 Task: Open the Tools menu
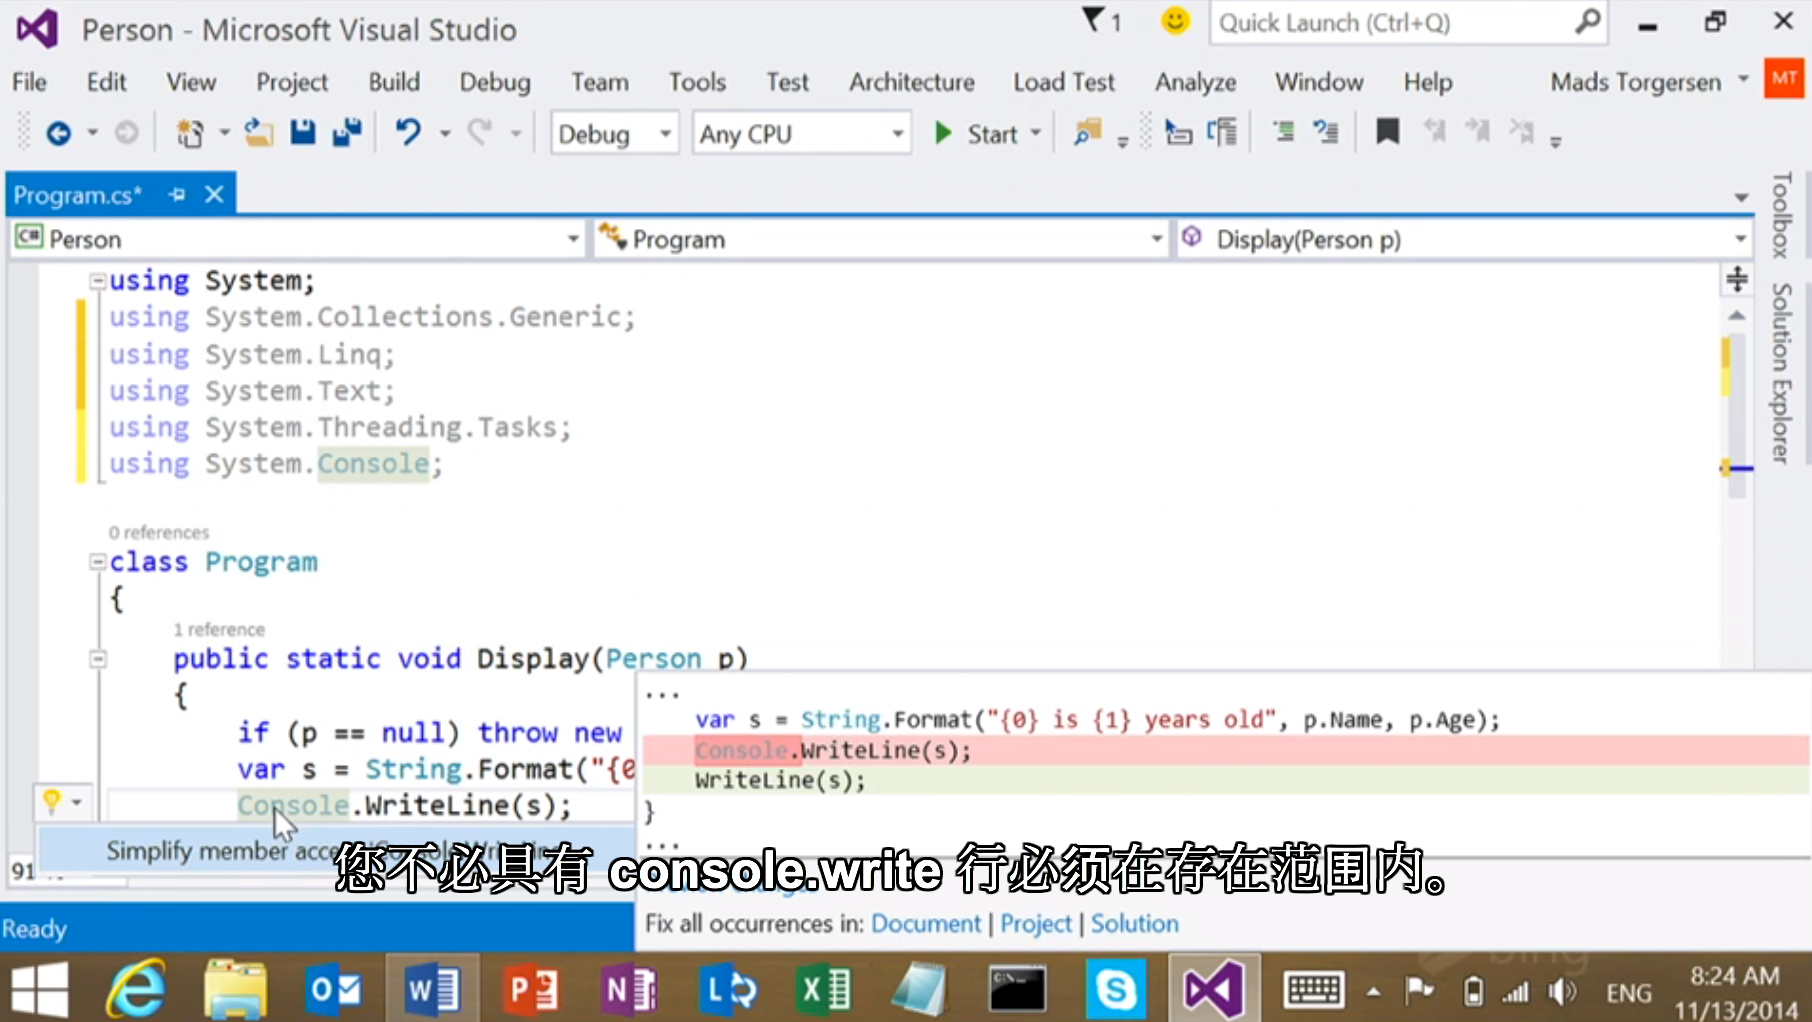click(697, 82)
